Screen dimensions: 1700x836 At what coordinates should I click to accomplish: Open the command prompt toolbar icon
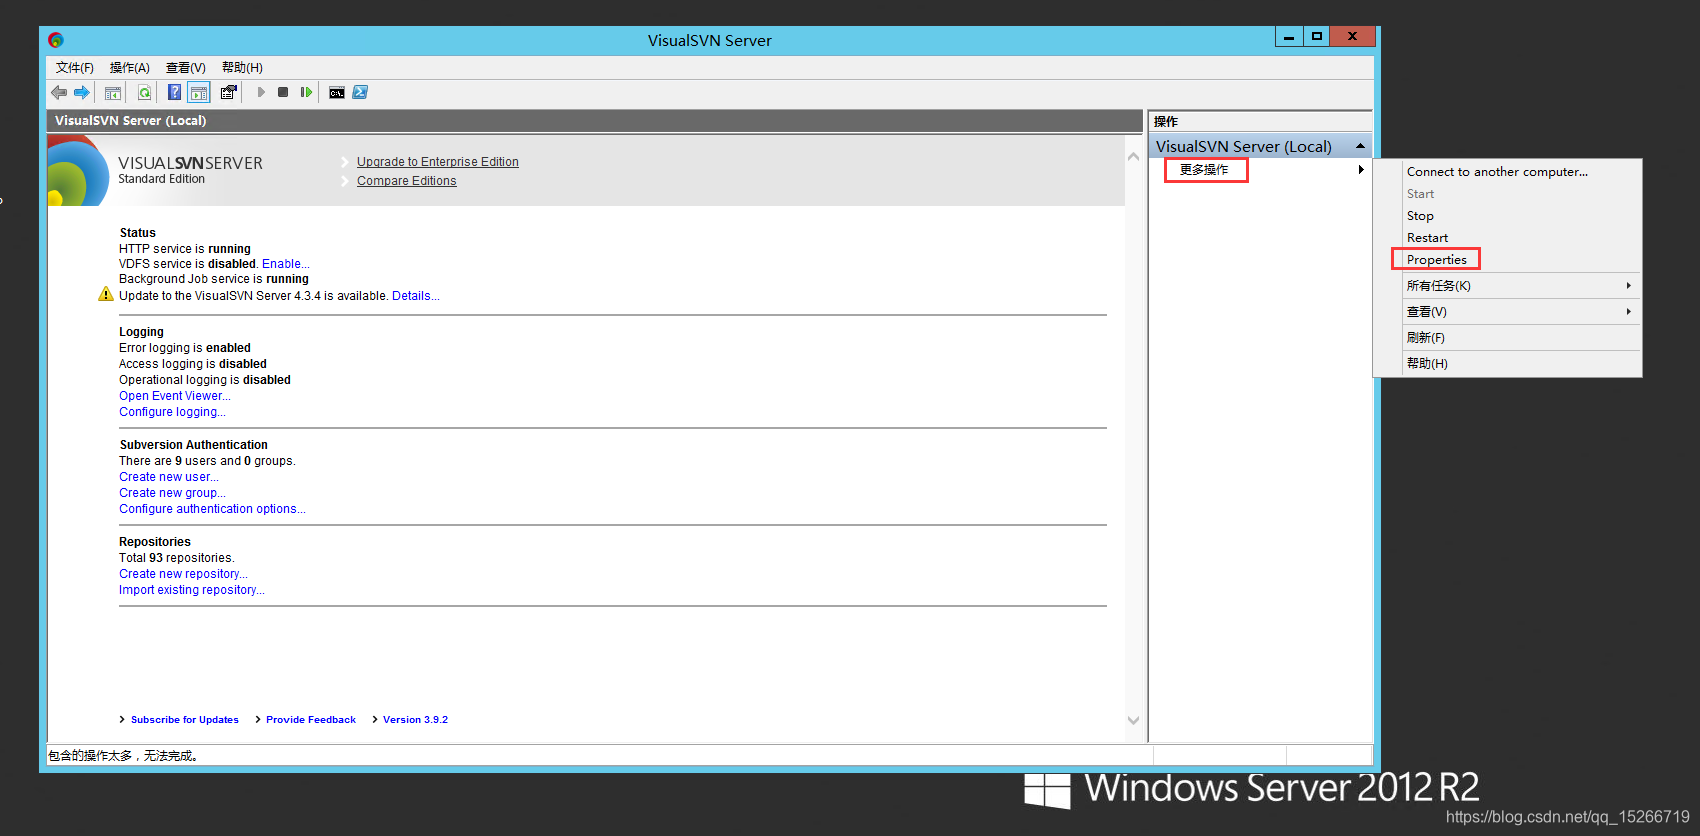[x=337, y=92]
